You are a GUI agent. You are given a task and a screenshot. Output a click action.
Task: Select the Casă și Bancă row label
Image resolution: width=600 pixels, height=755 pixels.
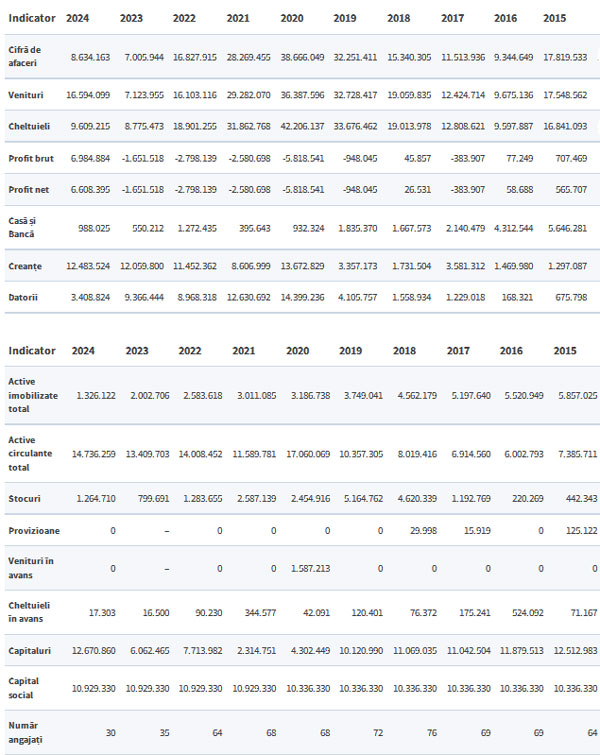pos(22,227)
